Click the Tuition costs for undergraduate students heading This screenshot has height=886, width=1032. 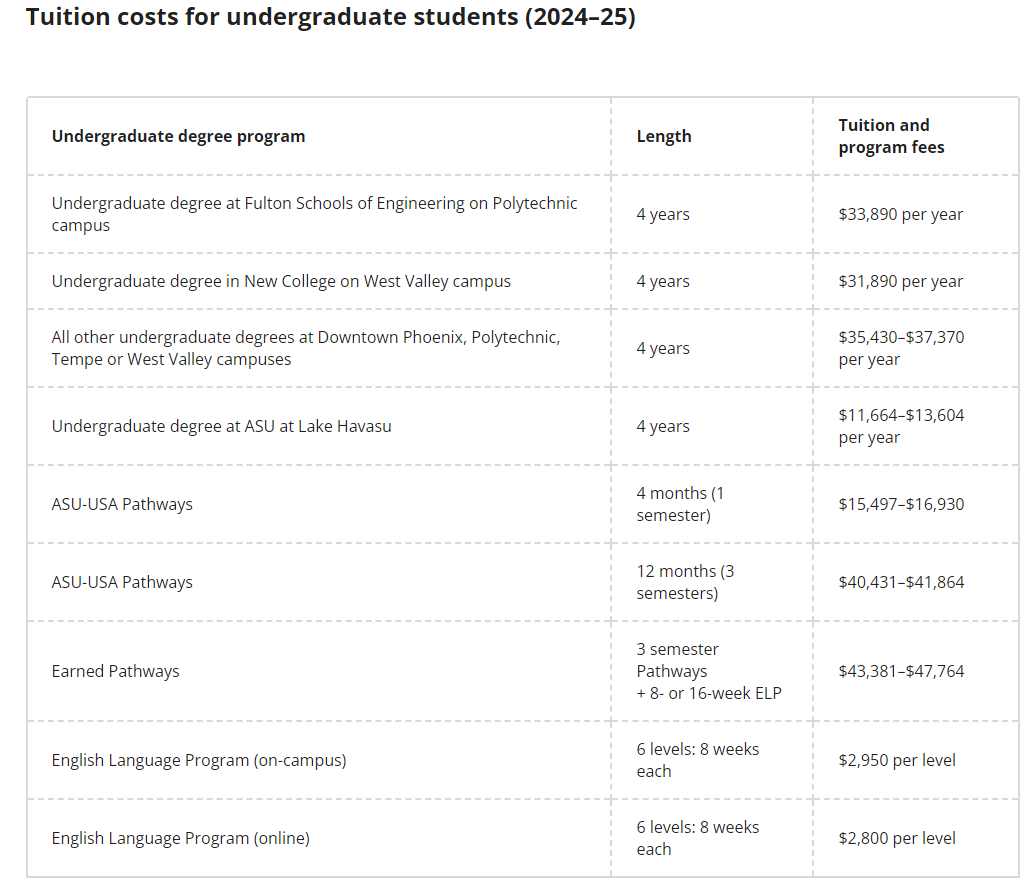pos(330,18)
